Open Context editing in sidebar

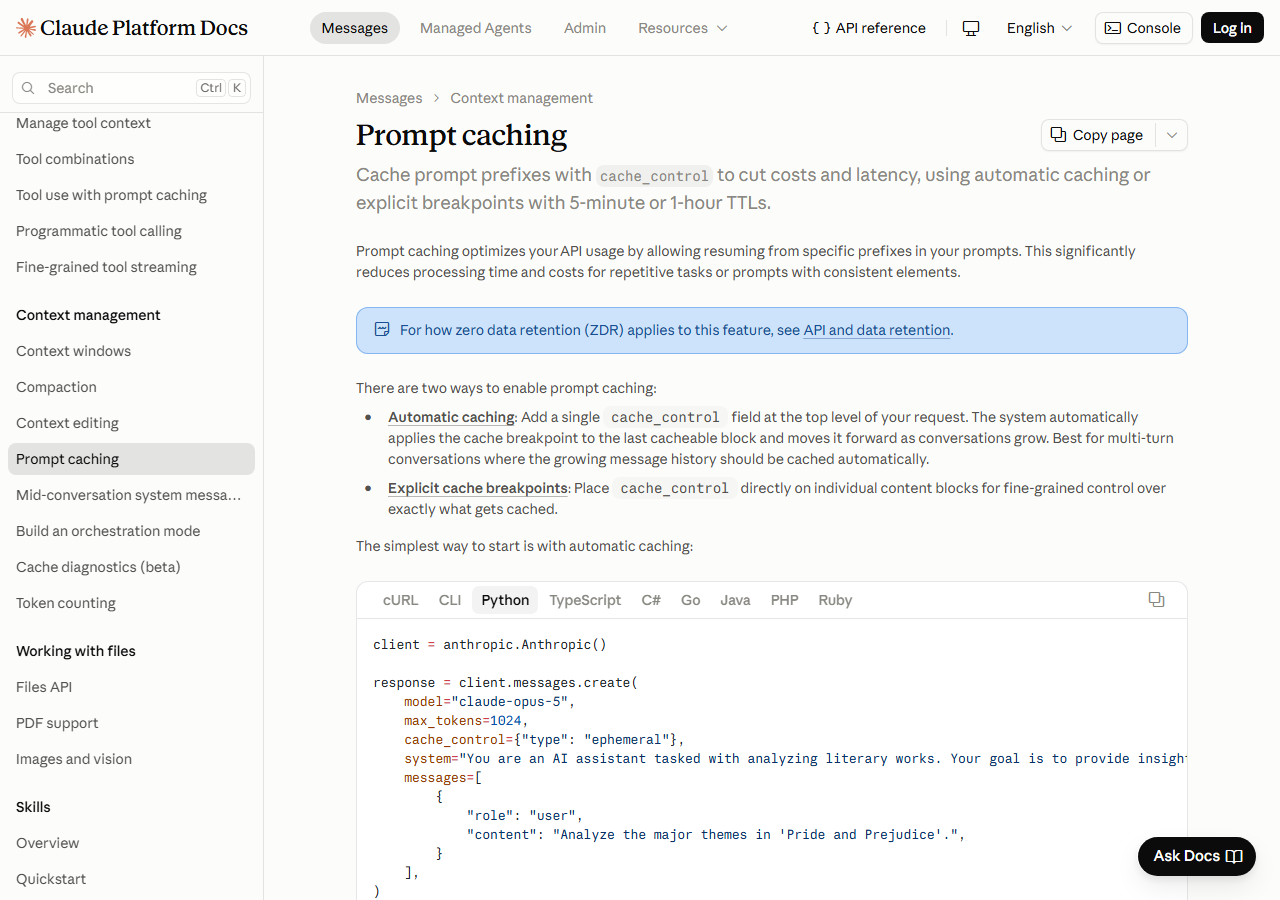pyautogui.click(x=131, y=423)
